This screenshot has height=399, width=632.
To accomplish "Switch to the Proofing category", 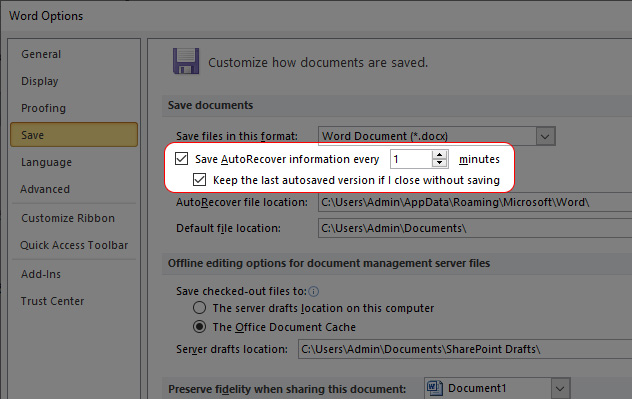I will tap(43, 108).
